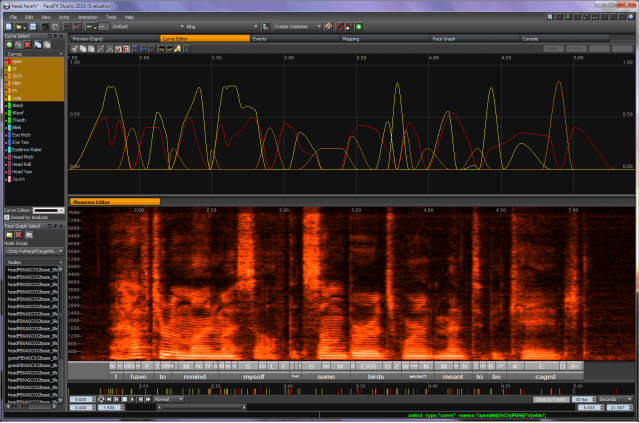Open the Tools menu
Viewport: 640px width, 423px height.
tap(111, 18)
